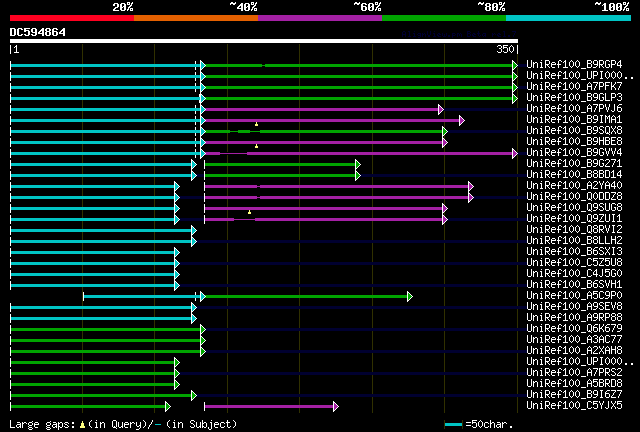Screen dimensions: 640x432
Task: Click the UniRef100_A3AC77 label
Action: click(x=574, y=340)
